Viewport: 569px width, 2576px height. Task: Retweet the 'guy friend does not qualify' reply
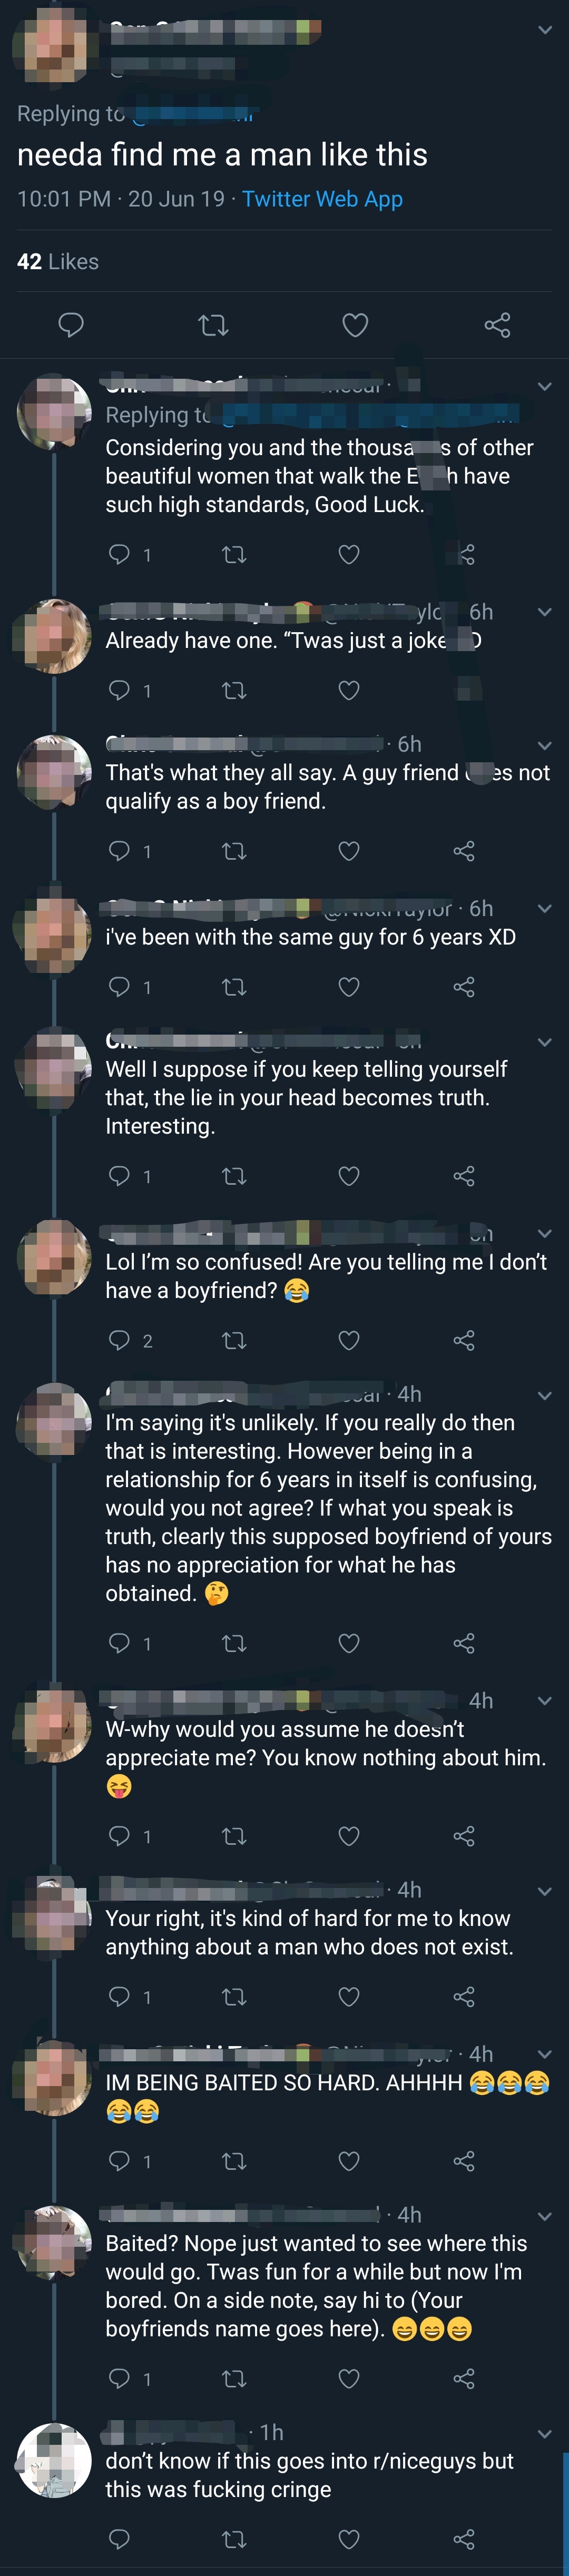pos(234,851)
